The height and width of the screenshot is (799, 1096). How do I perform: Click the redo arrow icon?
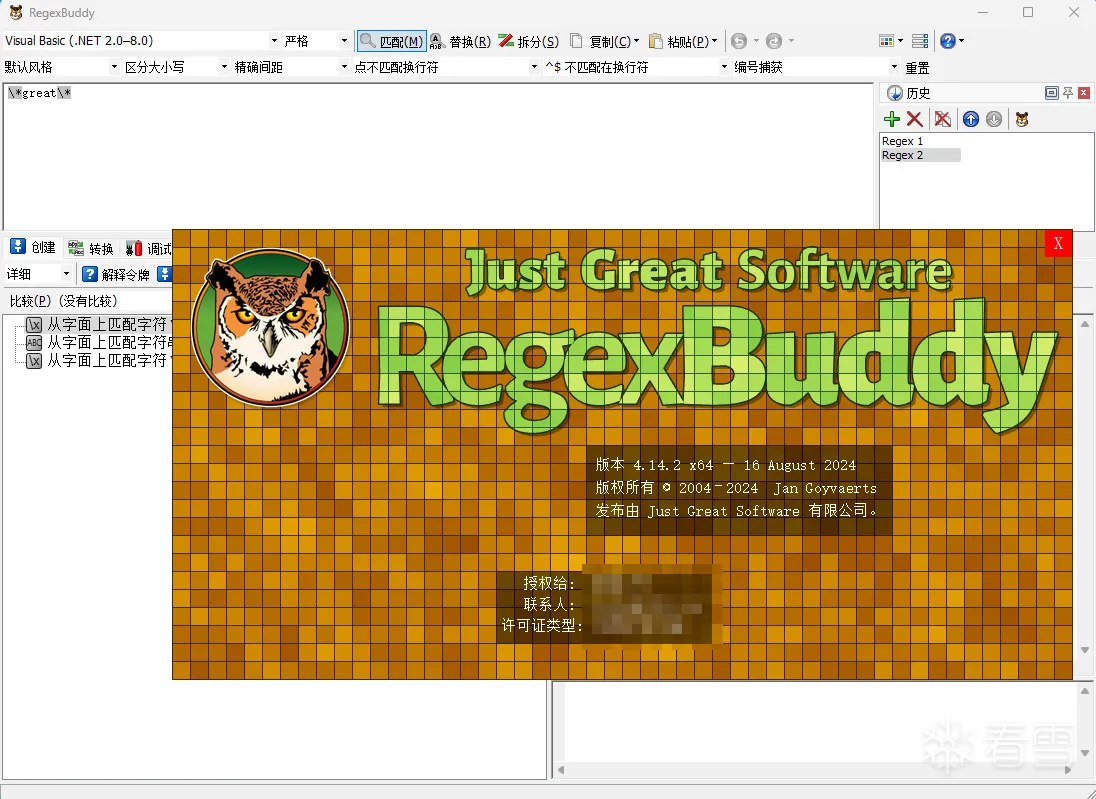tap(774, 41)
